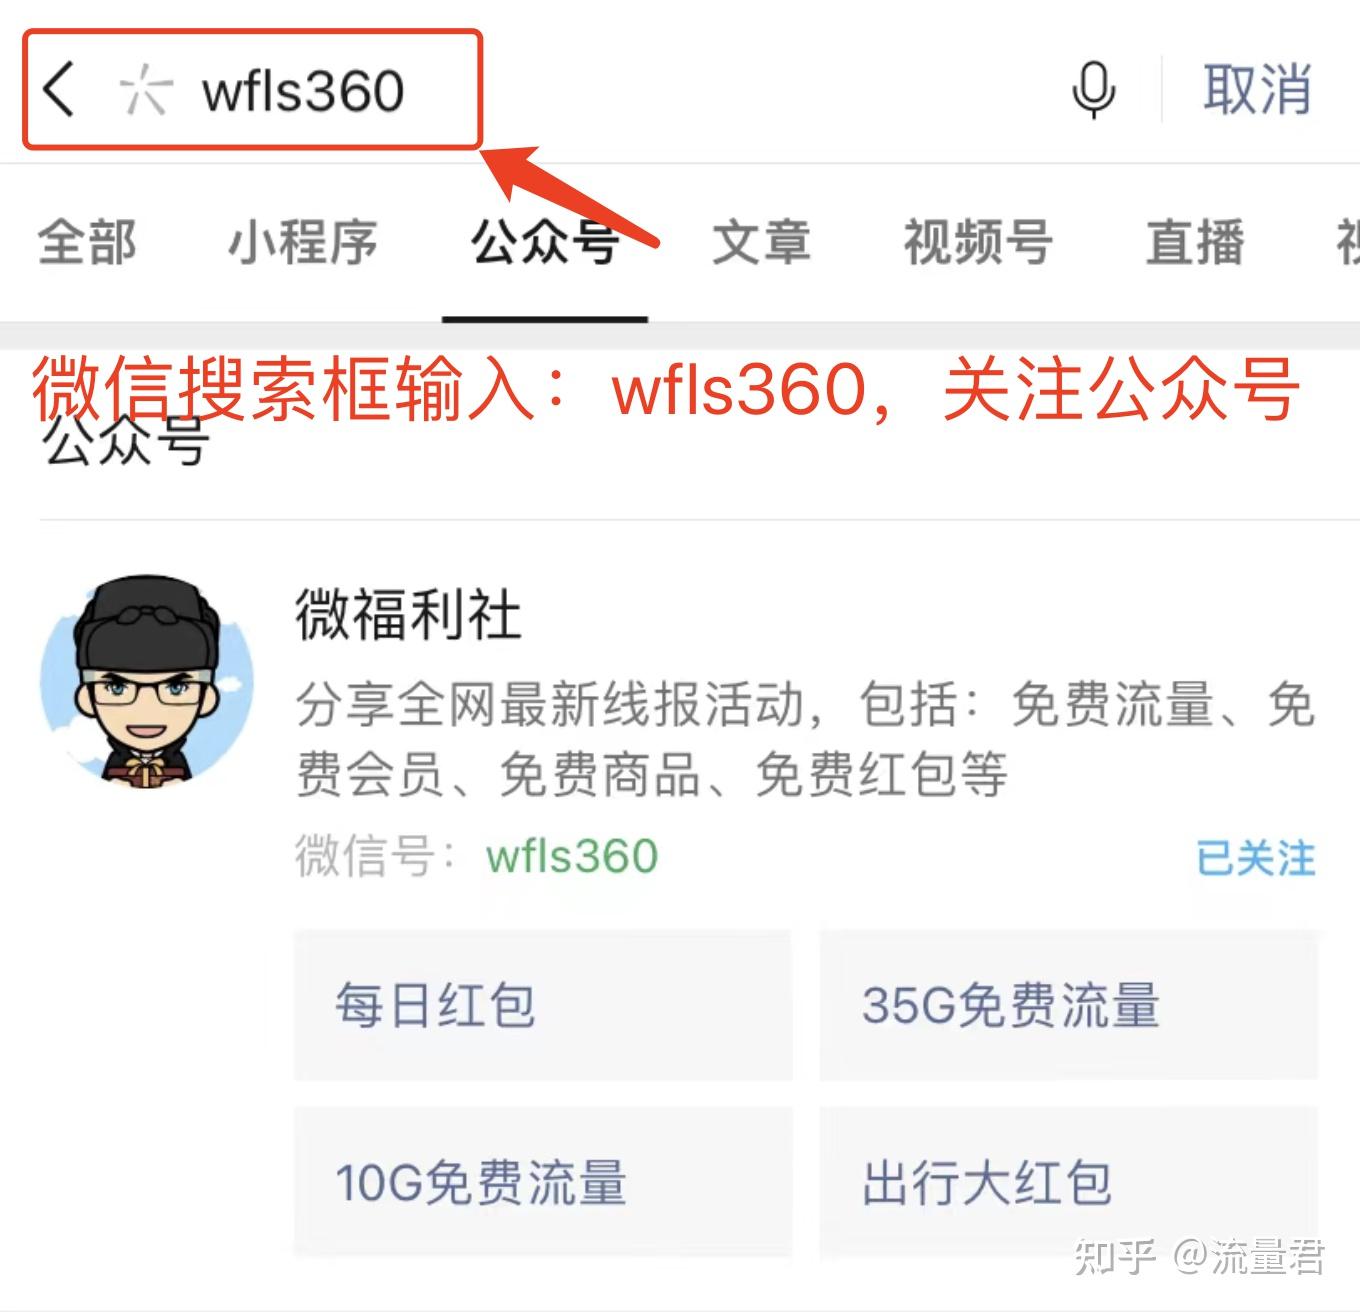1360x1312 pixels.
Task: Open the 视频号 tab
Action: (x=978, y=243)
